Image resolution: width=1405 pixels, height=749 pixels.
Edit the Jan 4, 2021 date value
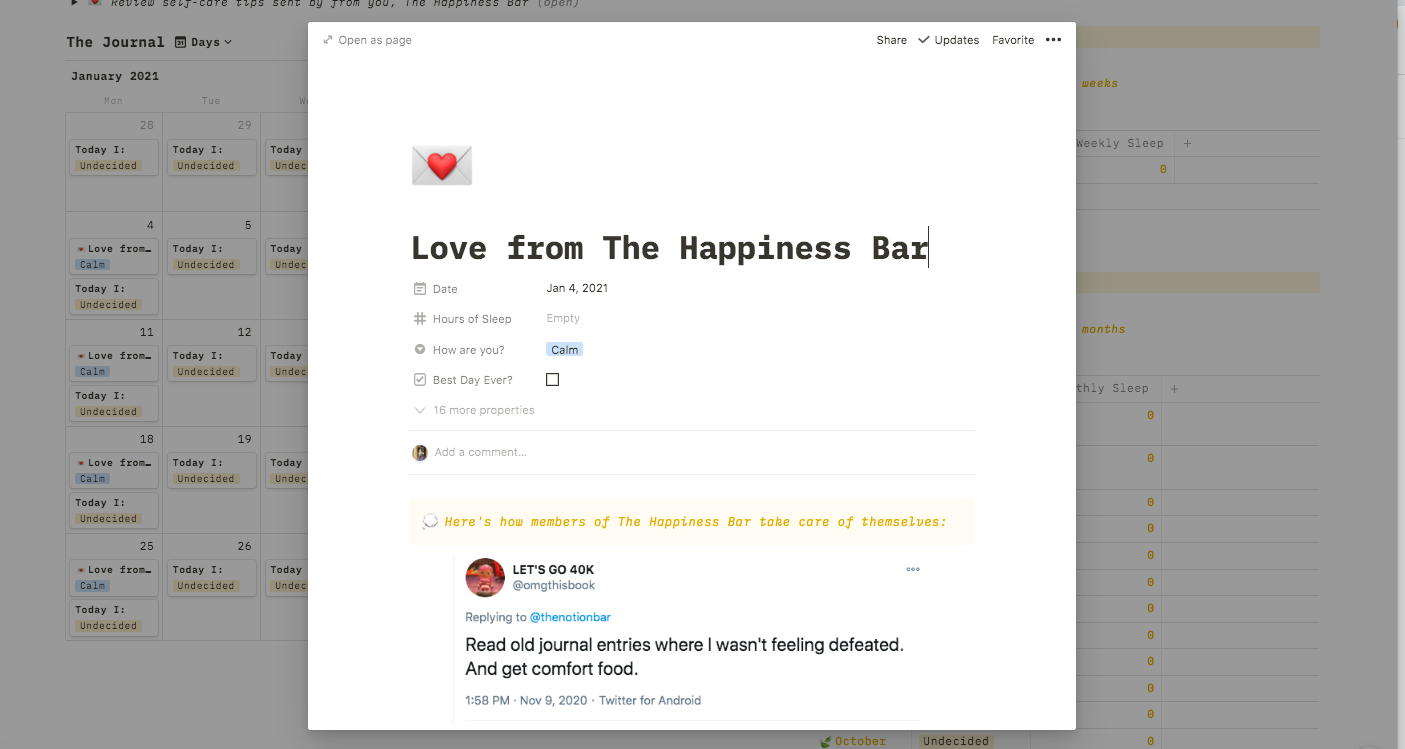[577, 288]
